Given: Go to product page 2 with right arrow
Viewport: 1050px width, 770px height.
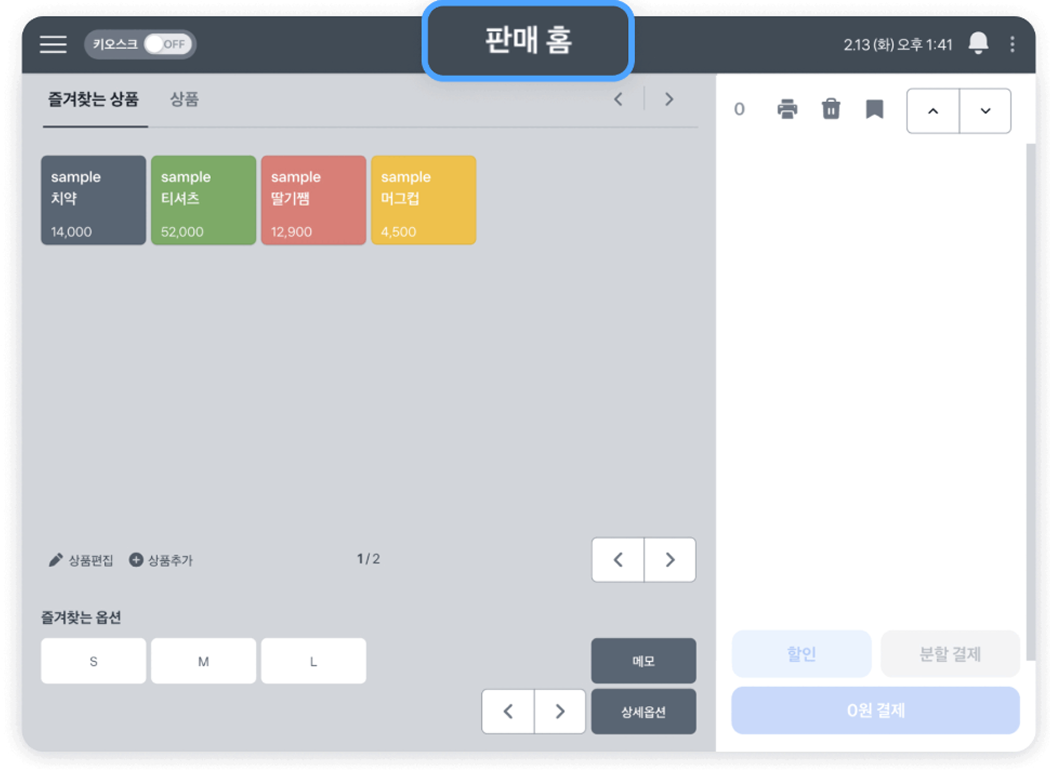Looking at the screenshot, I should tap(669, 560).
